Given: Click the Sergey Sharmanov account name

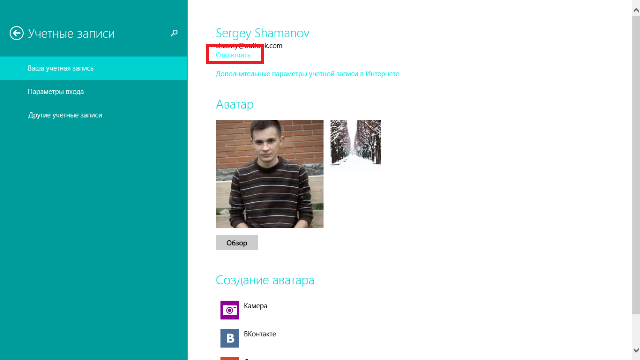Looking at the screenshot, I should 262,33.
